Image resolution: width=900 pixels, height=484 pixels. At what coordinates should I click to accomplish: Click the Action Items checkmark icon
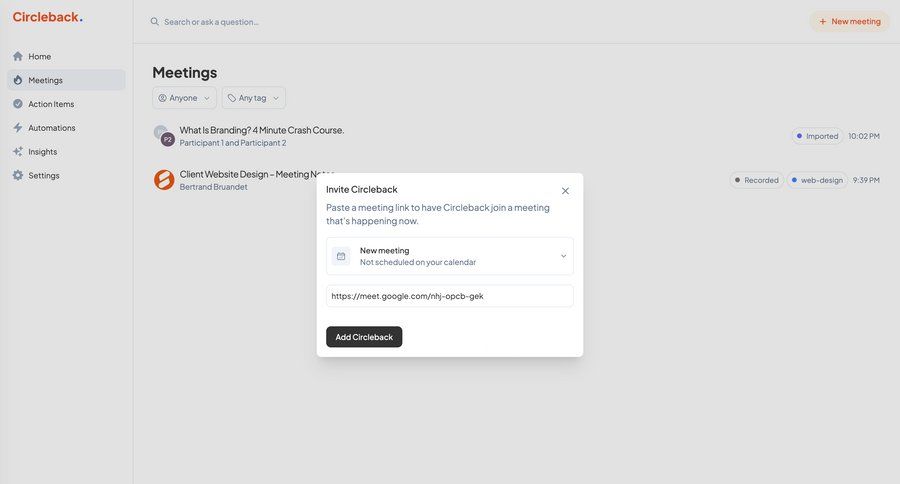(x=18, y=104)
